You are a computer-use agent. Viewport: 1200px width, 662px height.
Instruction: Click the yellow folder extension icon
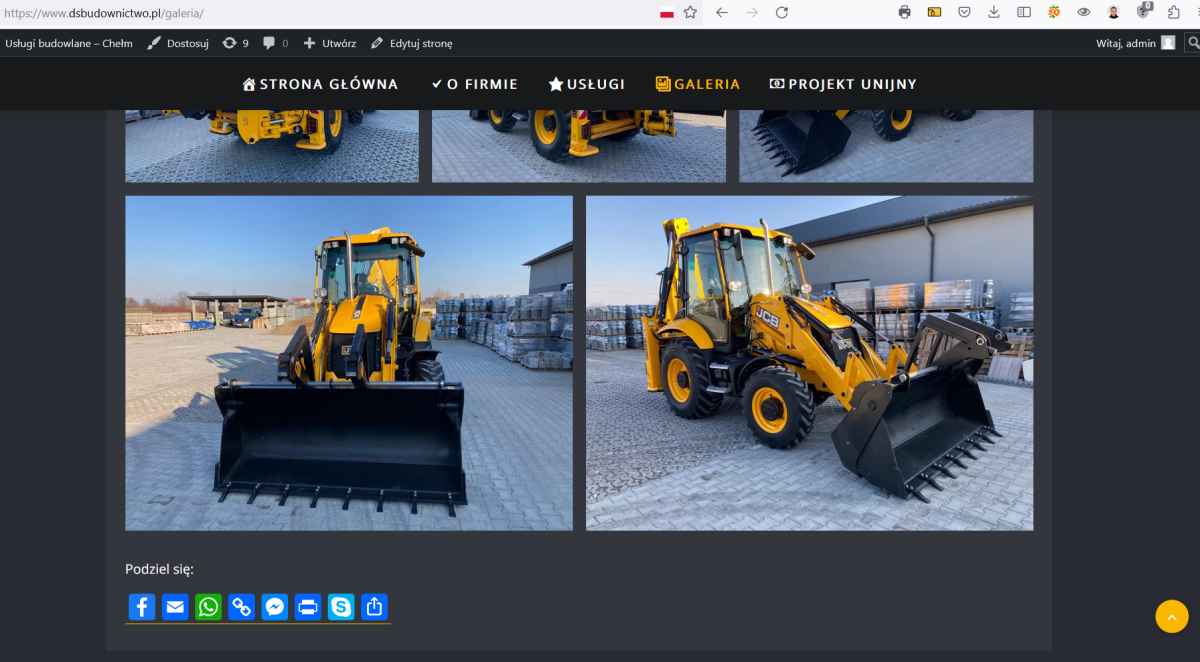click(x=935, y=13)
